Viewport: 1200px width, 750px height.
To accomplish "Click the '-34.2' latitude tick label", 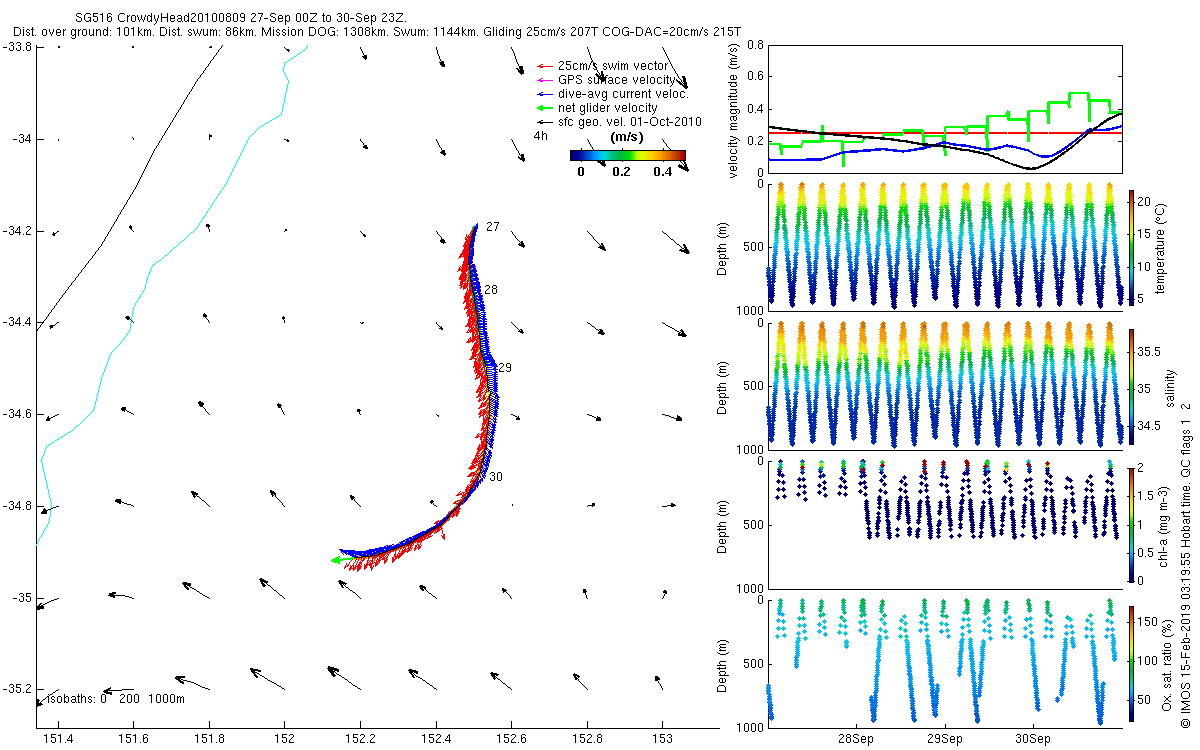I will 18,230.
